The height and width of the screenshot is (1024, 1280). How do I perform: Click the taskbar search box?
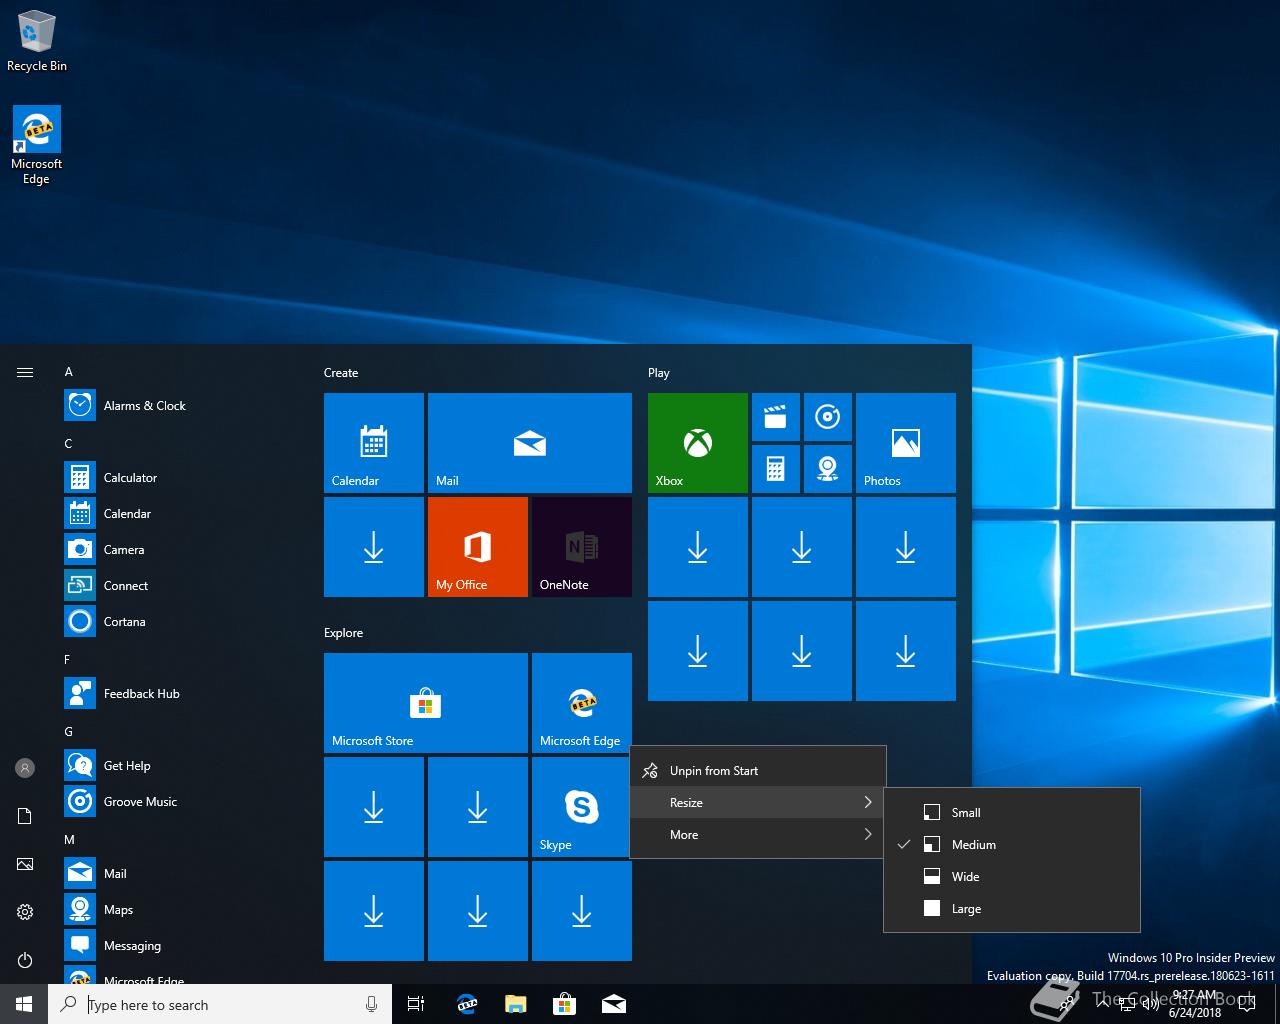[x=220, y=1004]
